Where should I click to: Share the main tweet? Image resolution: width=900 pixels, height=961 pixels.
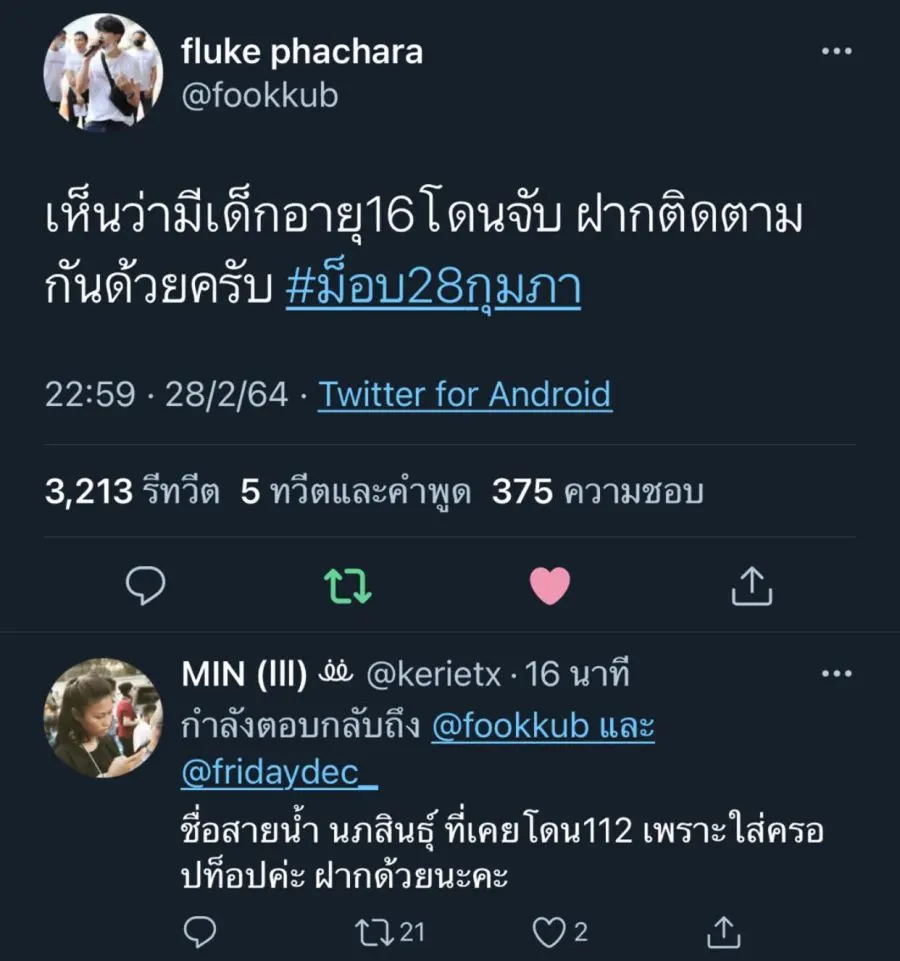tap(749, 586)
